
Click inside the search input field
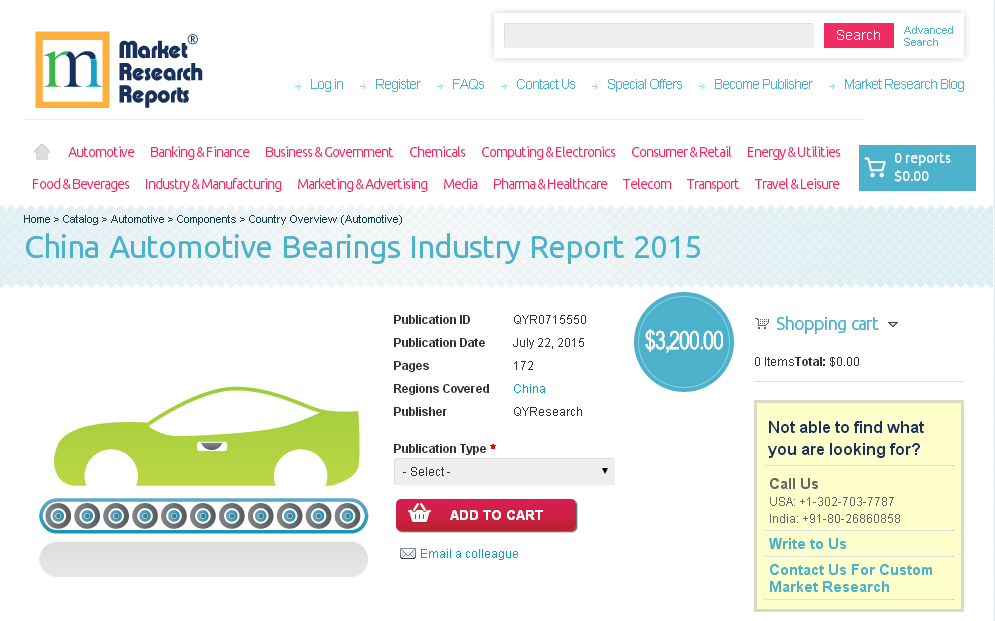tap(658, 35)
